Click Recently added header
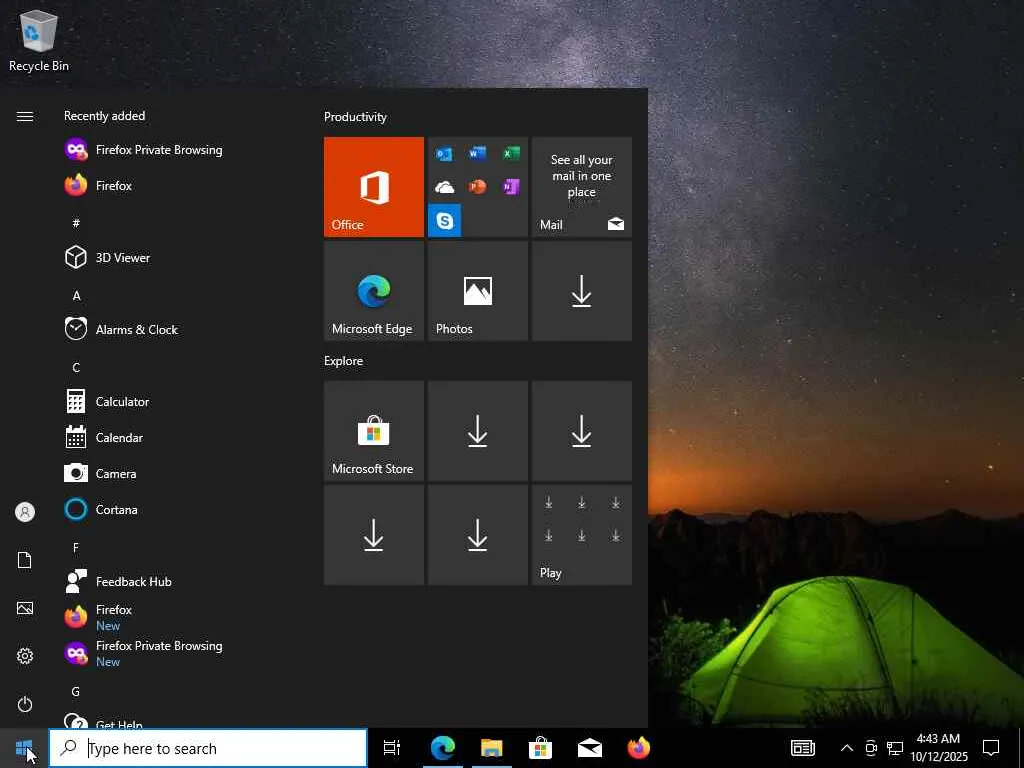The width and height of the screenshot is (1024, 768). 104,116
